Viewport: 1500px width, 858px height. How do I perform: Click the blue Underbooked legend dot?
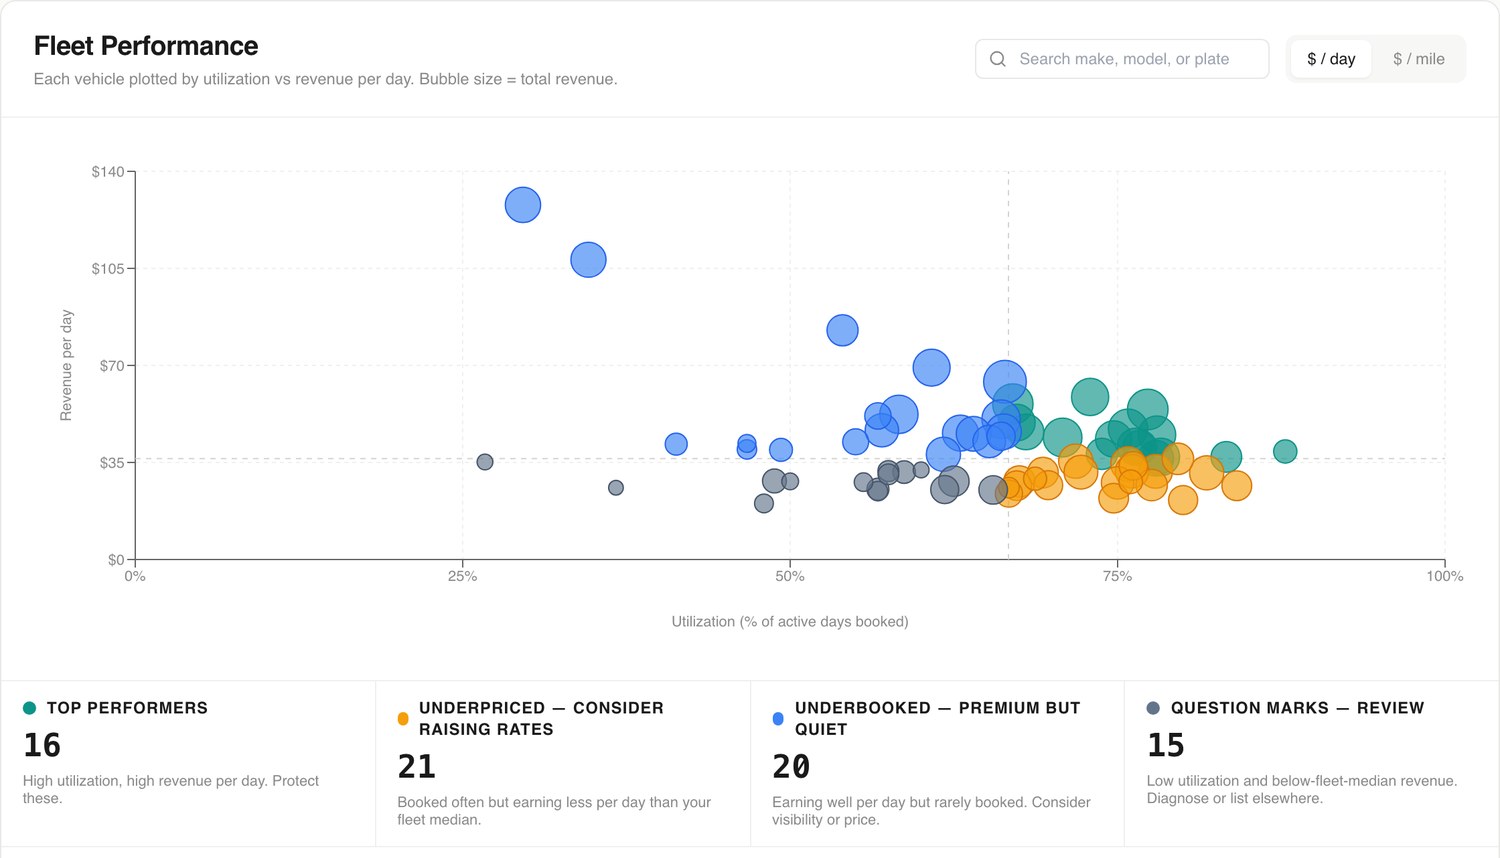coord(778,718)
